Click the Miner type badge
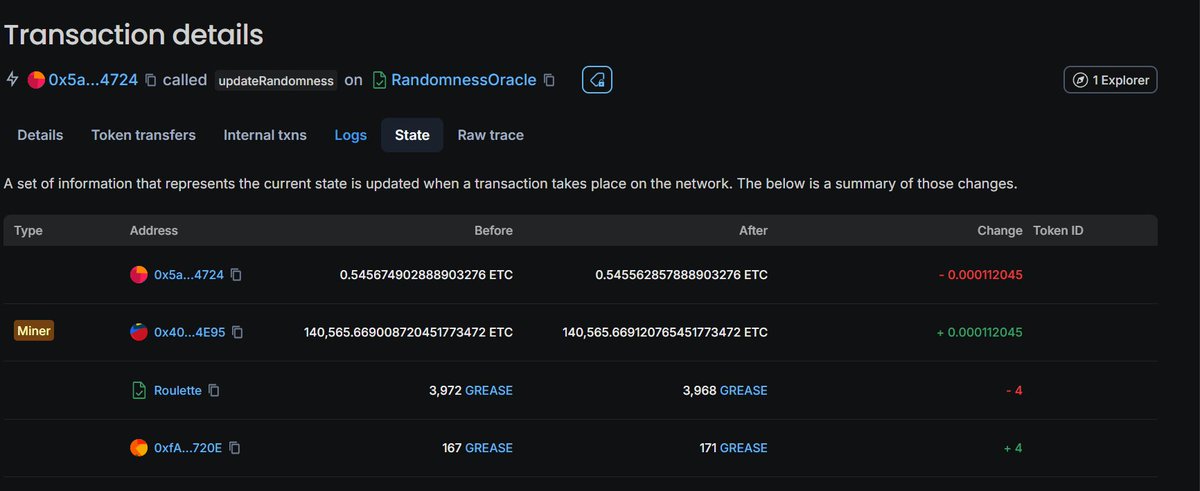The width and height of the screenshot is (1200, 491). click(x=34, y=331)
